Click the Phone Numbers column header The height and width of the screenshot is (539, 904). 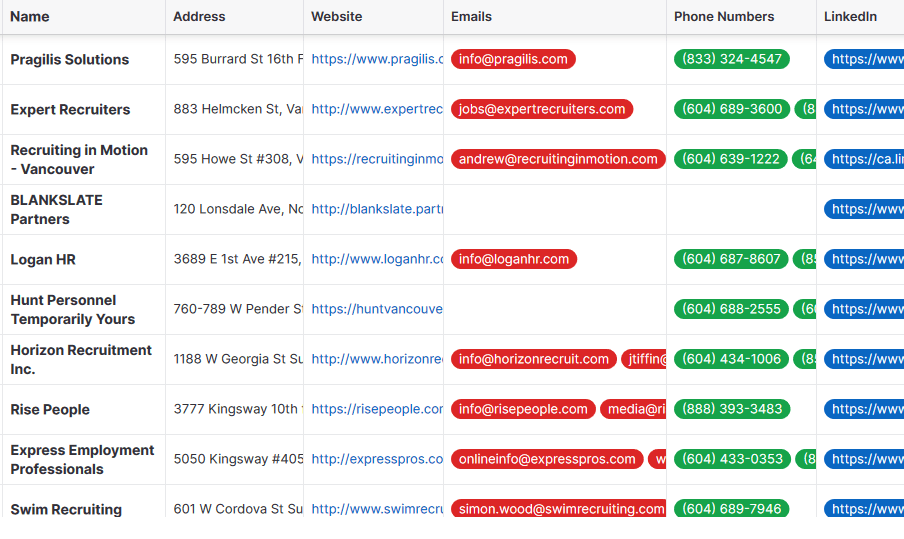pyautogui.click(x=724, y=16)
